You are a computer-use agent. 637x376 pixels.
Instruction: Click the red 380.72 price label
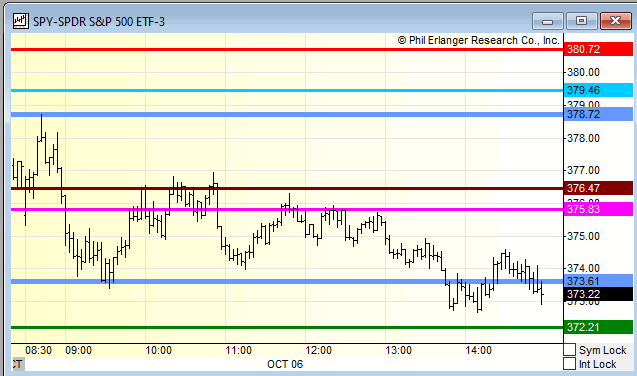[x=598, y=49]
